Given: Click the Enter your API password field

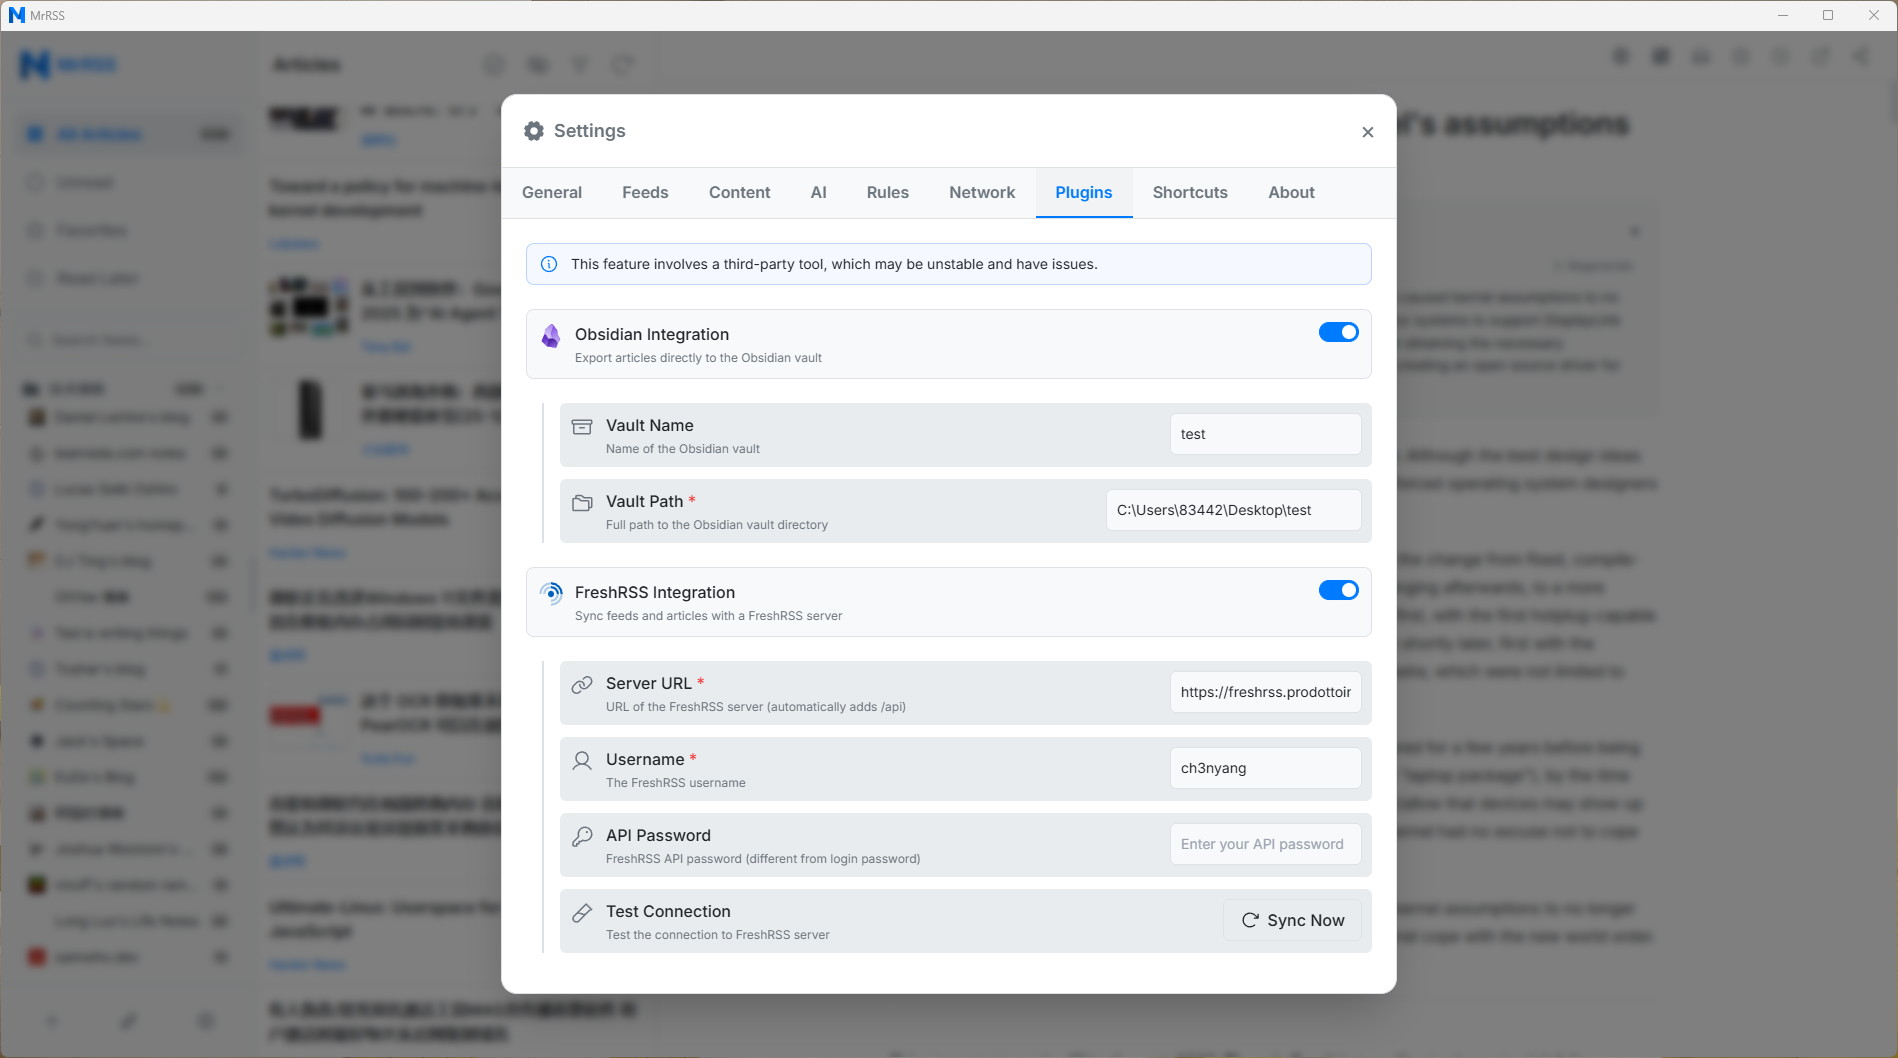Looking at the screenshot, I should tap(1264, 843).
